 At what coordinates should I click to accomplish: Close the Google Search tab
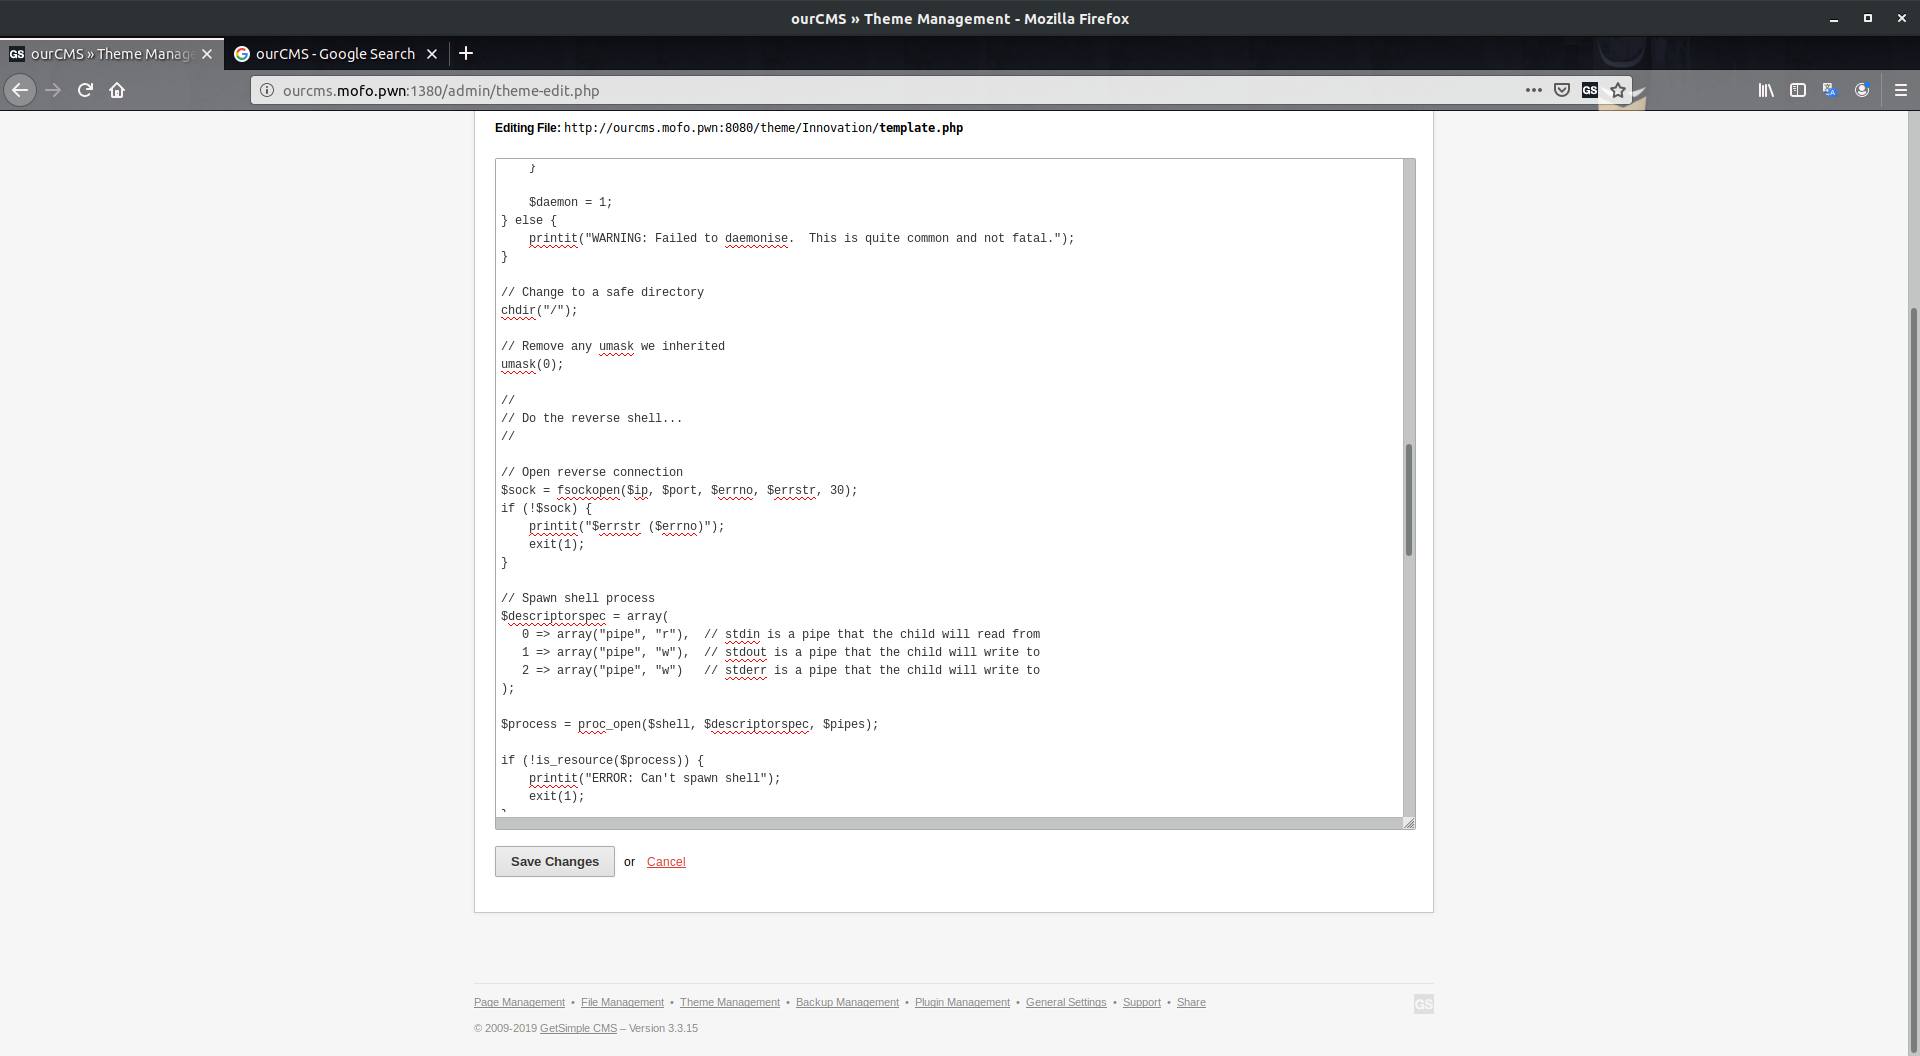tap(432, 54)
